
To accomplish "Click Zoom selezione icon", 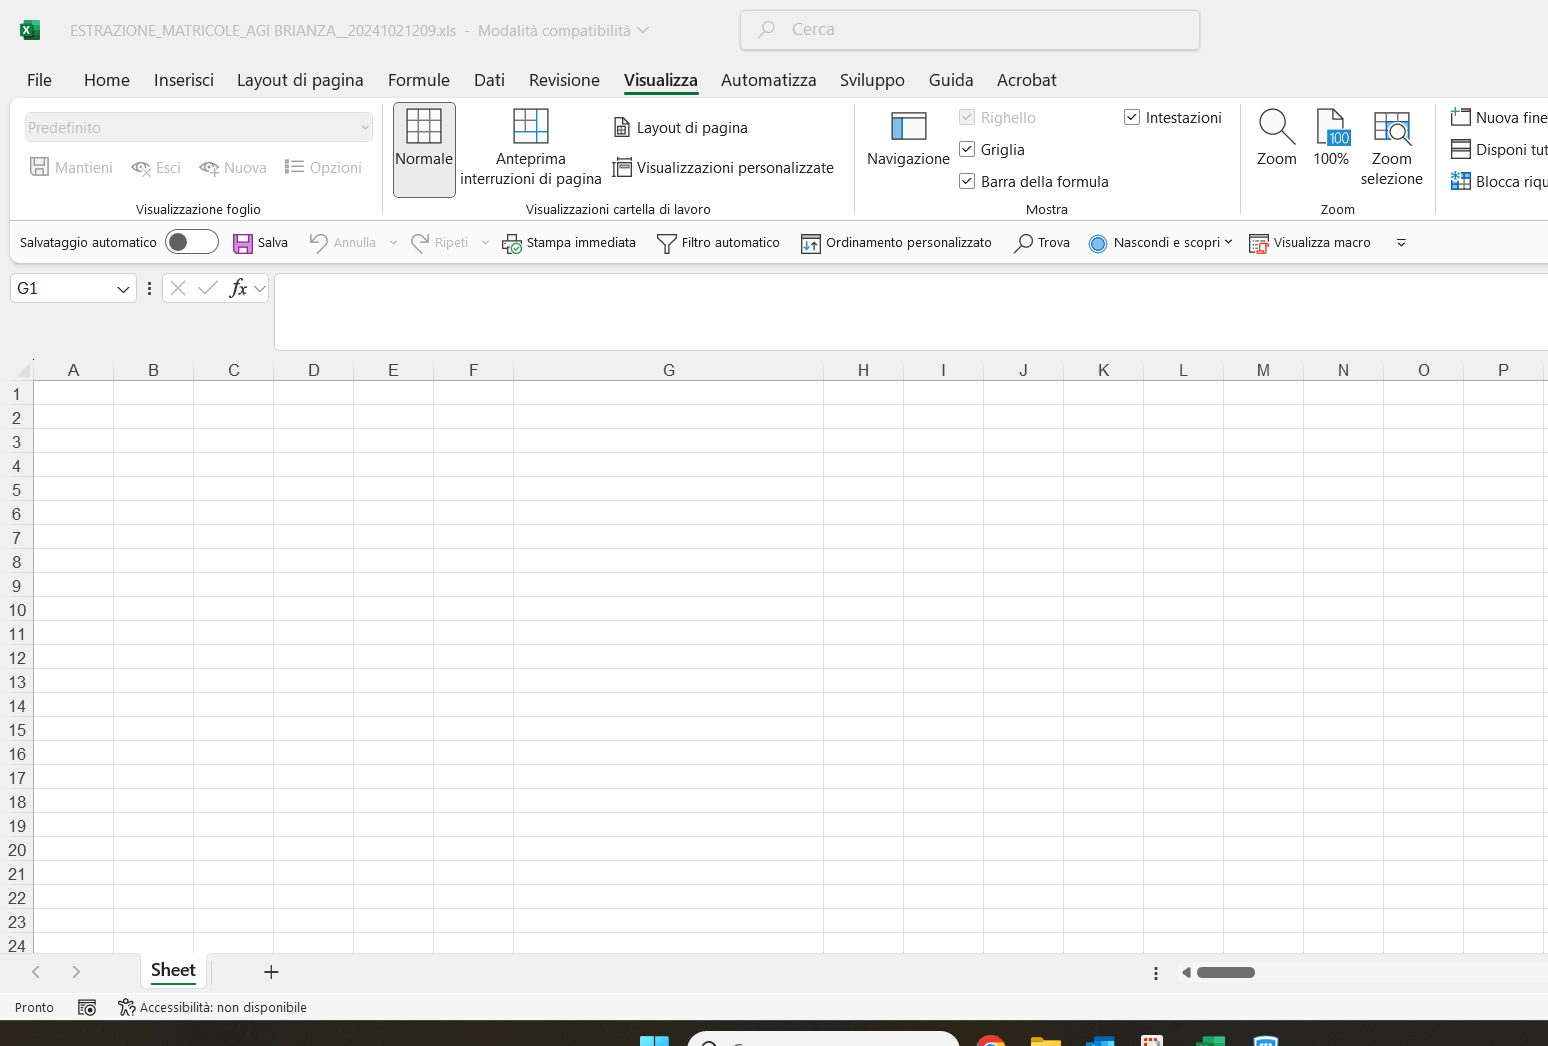I will [x=1391, y=127].
